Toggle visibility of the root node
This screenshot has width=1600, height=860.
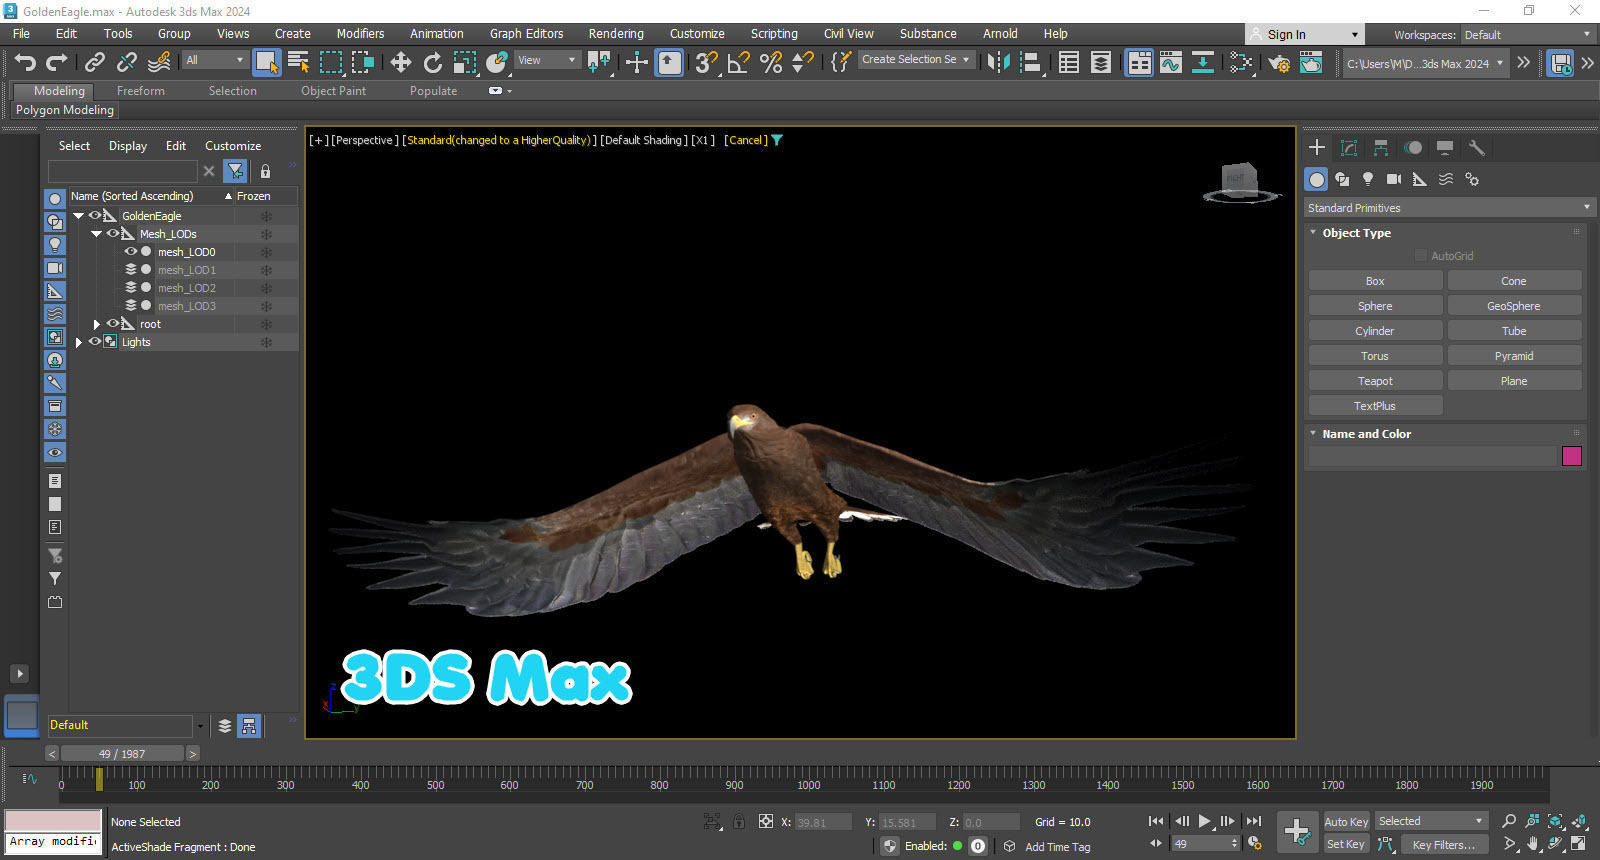(x=113, y=323)
